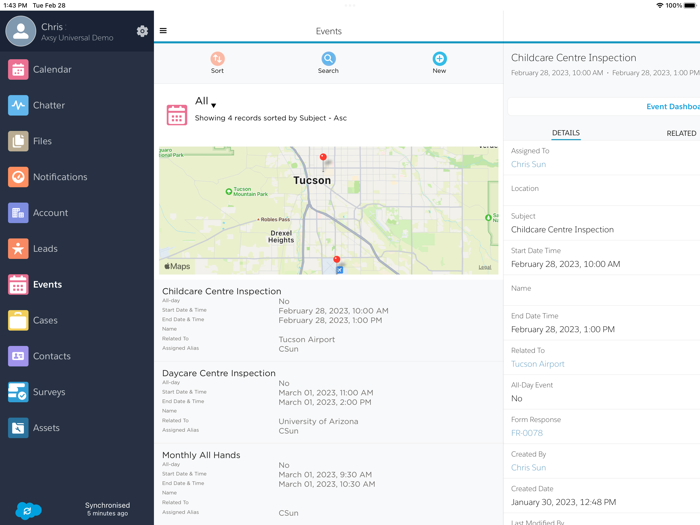Image resolution: width=700 pixels, height=525 pixels.
Task: Tap the blue airport marker on map
Action: tap(340, 270)
